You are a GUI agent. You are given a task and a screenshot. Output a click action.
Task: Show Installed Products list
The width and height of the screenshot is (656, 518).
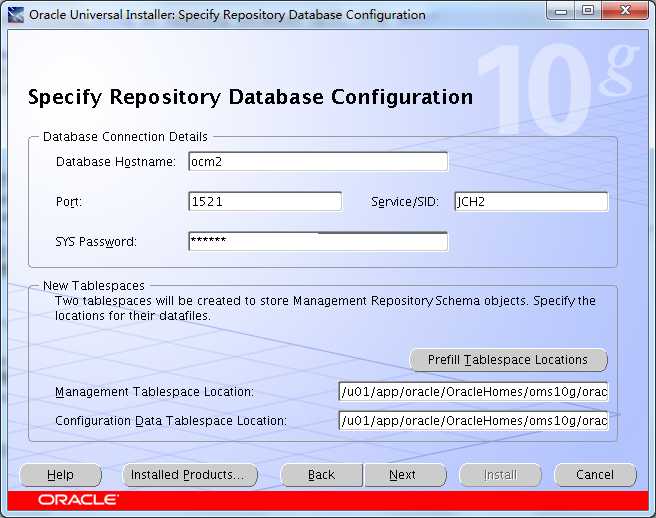(190, 475)
